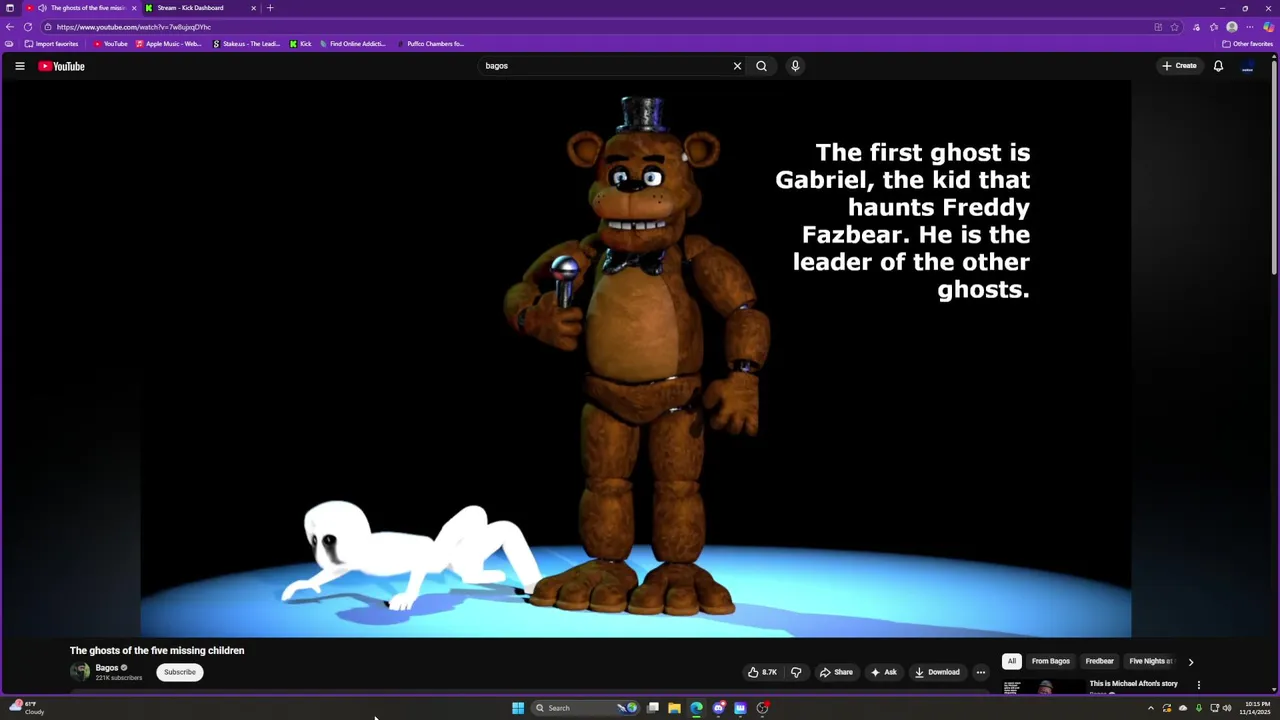The image size is (1280, 720).
Task: Open the YouTube bookmark
Action: click(x=111, y=44)
